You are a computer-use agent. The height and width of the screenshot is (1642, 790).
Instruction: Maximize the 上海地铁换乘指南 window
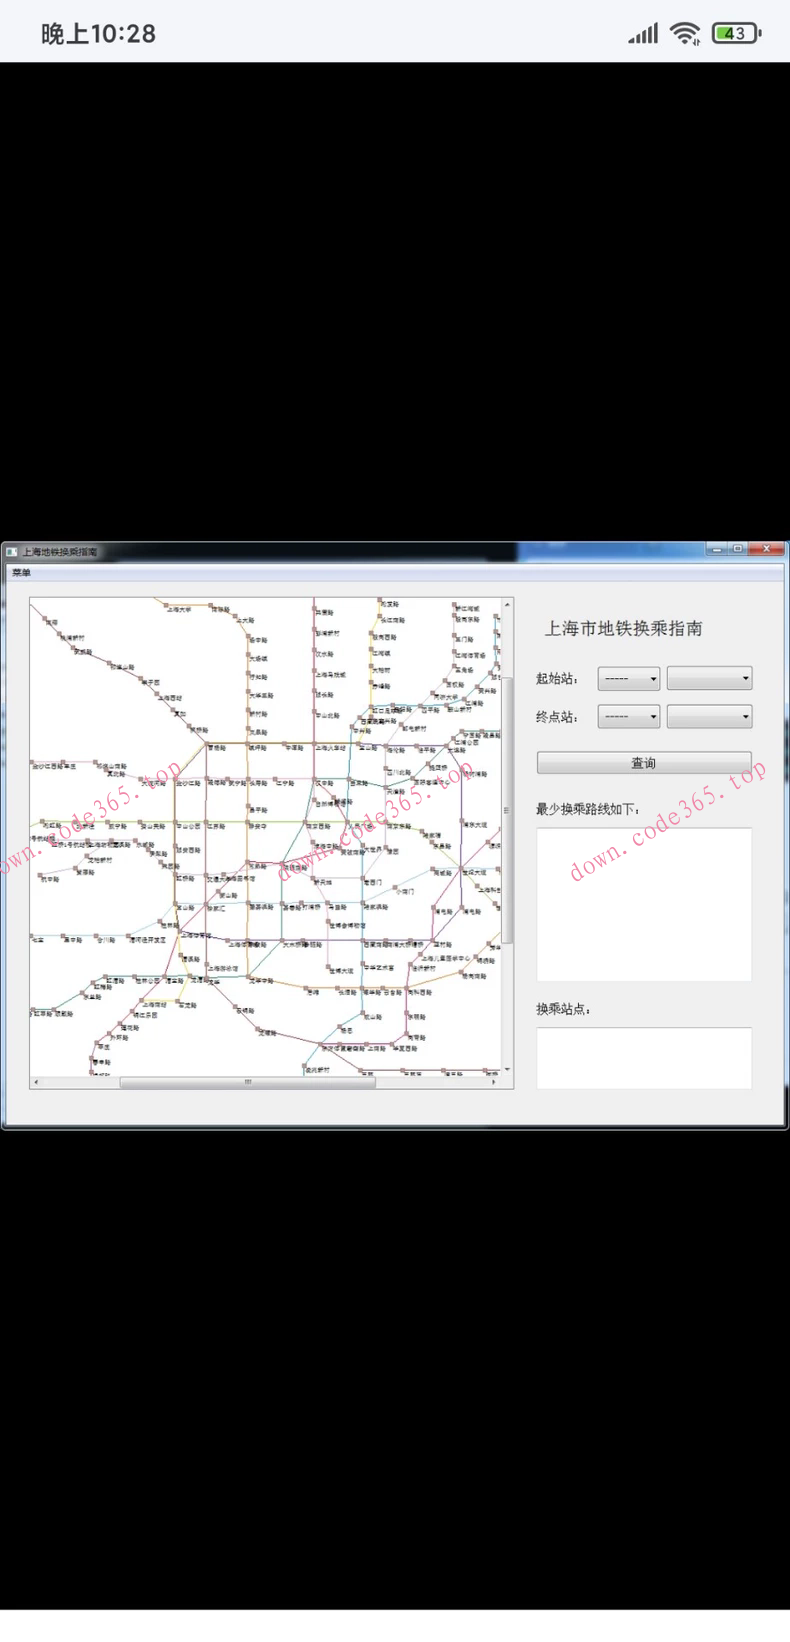[x=737, y=549]
